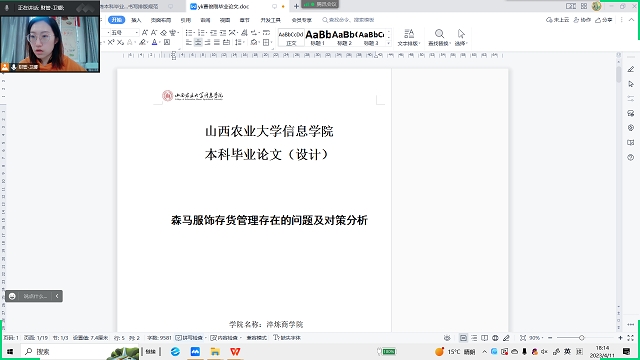Apply subscript formatting
Viewport: 640px width, 360px height.
(x=120, y=42)
